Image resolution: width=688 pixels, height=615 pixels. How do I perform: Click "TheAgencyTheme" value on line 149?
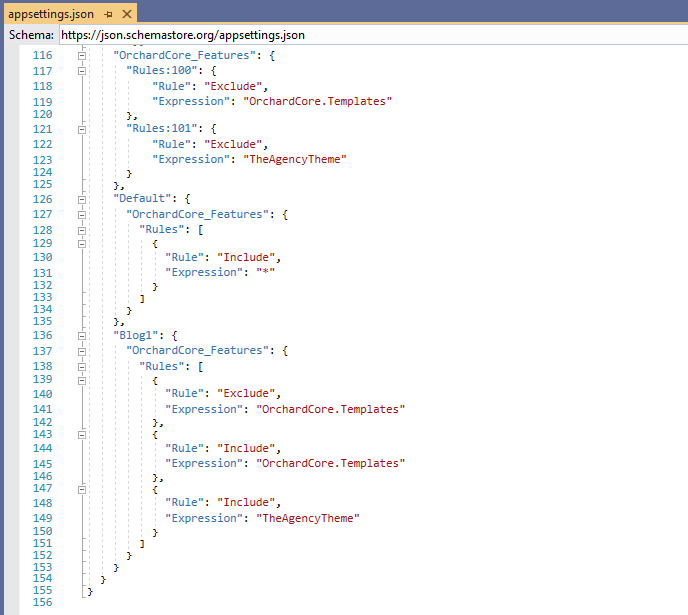pos(308,518)
